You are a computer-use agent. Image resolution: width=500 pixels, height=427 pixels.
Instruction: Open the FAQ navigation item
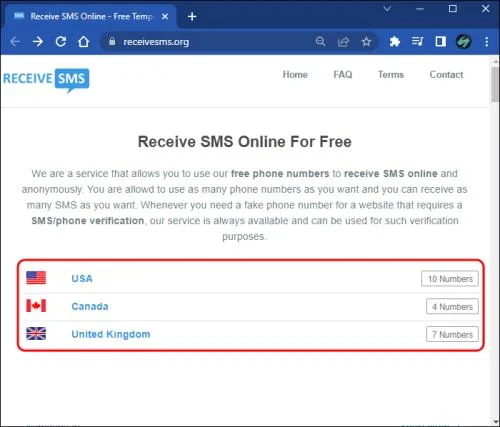click(343, 74)
